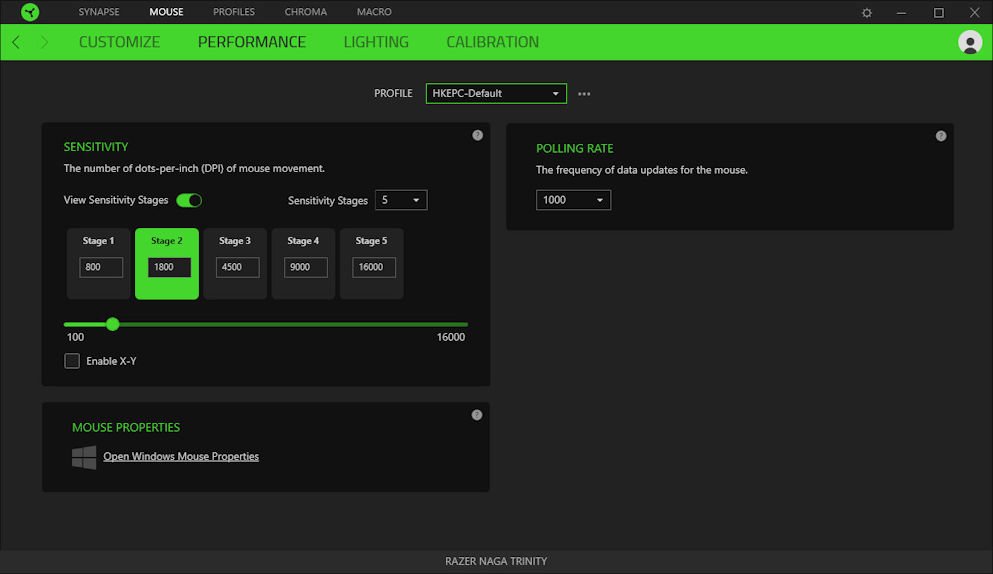Click the slider minimum label 100

75,337
